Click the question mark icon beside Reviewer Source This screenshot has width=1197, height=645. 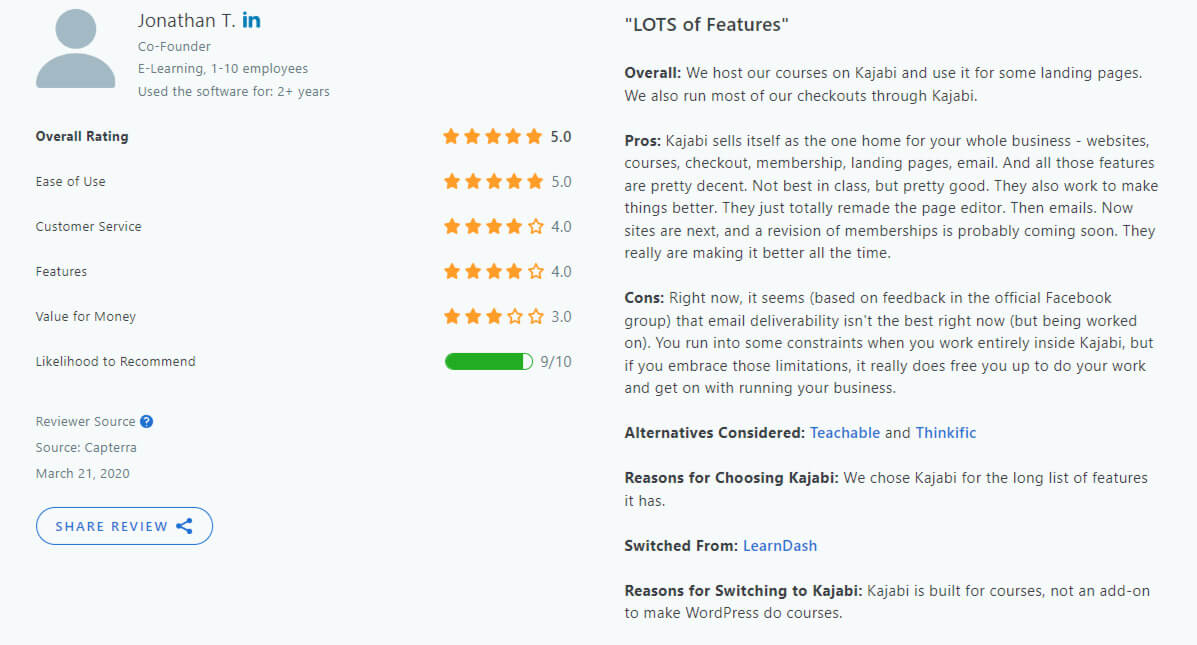pyautogui.click(x=148, y=421)
